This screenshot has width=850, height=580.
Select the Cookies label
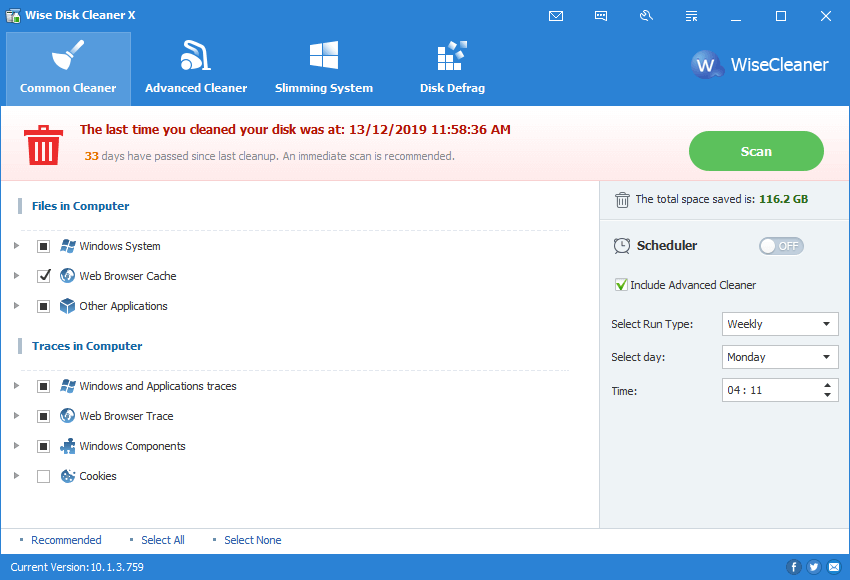tap(98, 476)
